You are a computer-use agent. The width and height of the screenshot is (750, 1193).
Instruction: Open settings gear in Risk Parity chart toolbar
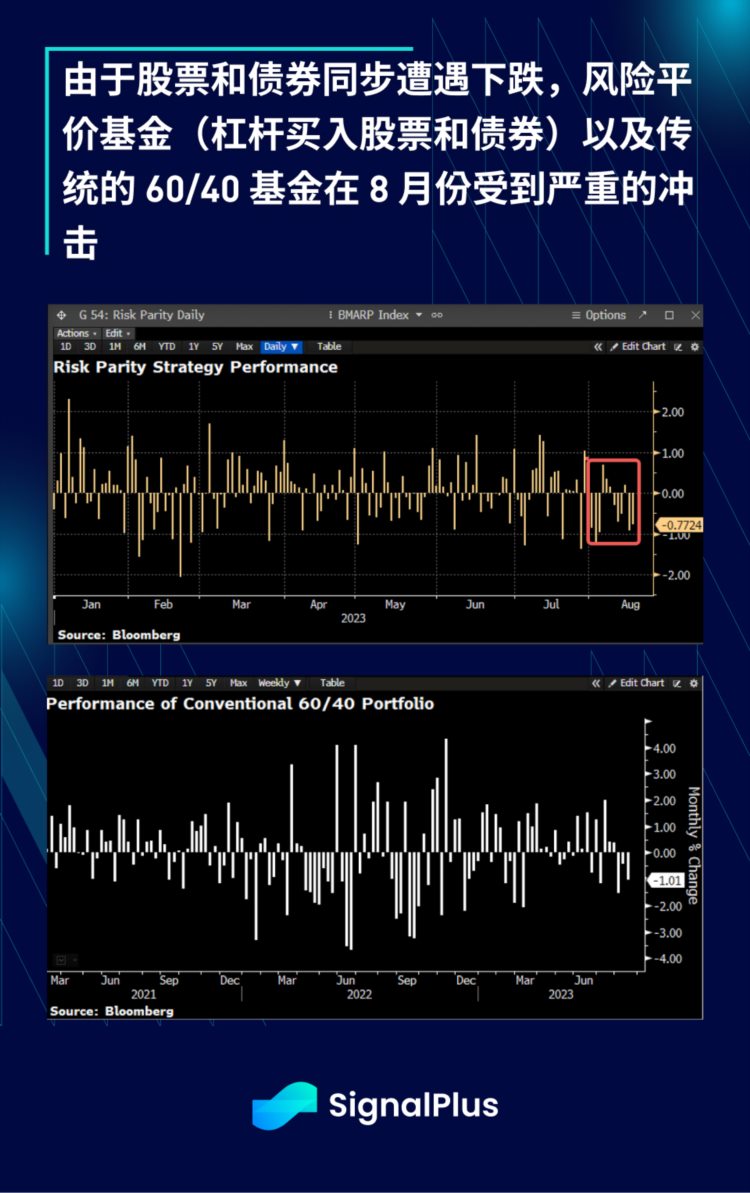point(695,347)
